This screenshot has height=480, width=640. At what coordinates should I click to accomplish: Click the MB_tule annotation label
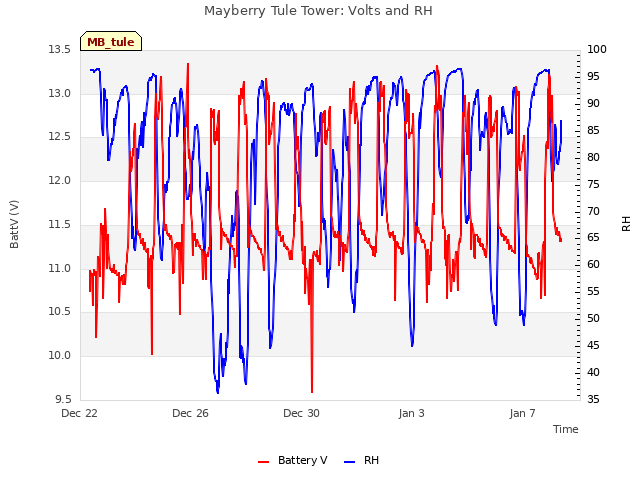[x=111, y=41]
